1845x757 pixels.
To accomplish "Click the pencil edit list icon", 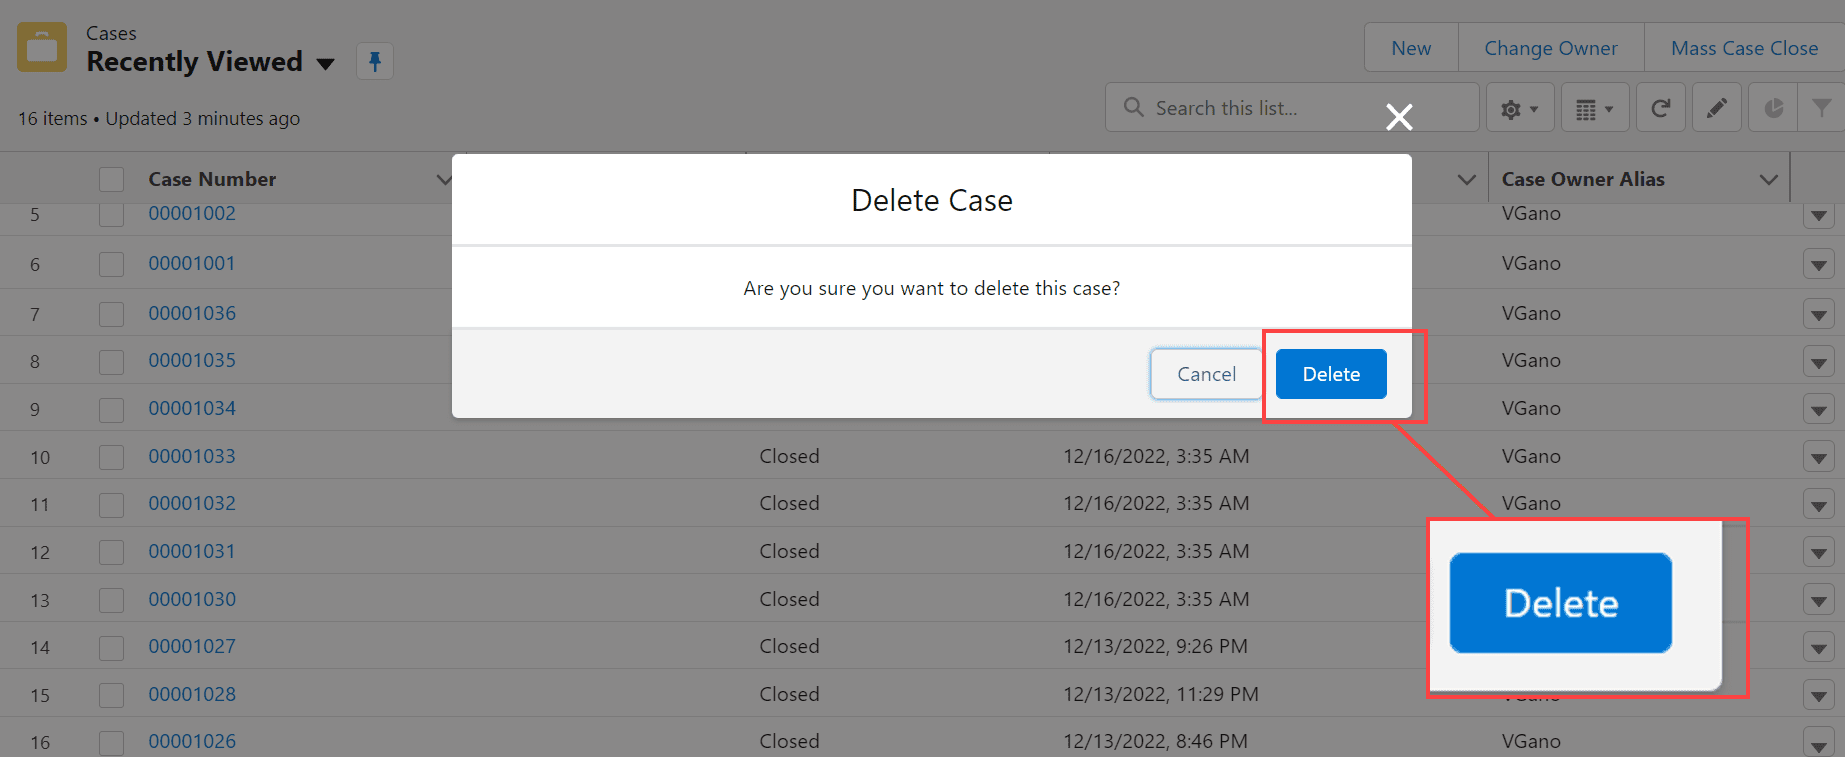I will [x=1716, y=109].
